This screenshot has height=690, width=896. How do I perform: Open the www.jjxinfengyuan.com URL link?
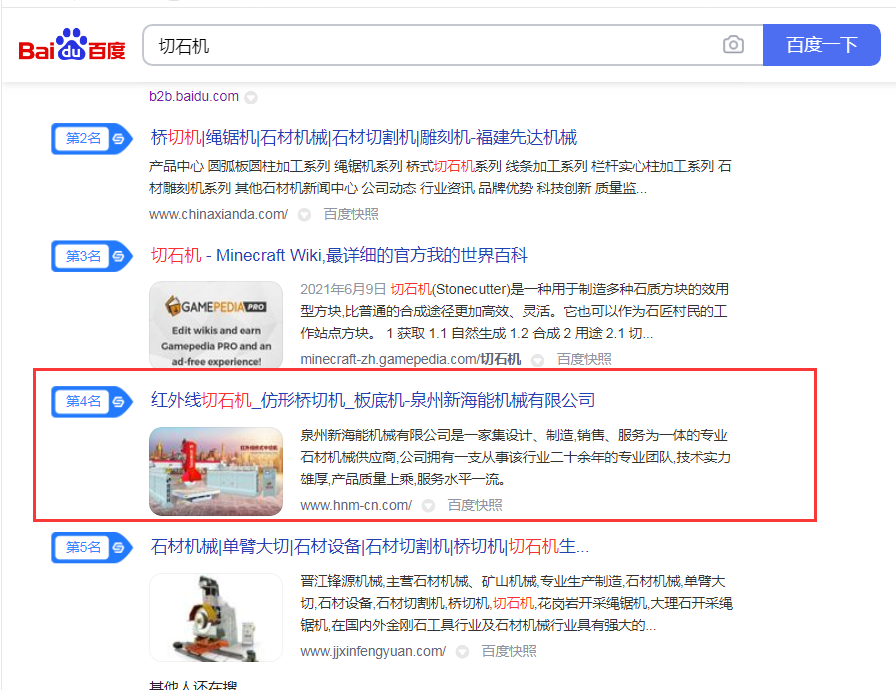(372, 651)
